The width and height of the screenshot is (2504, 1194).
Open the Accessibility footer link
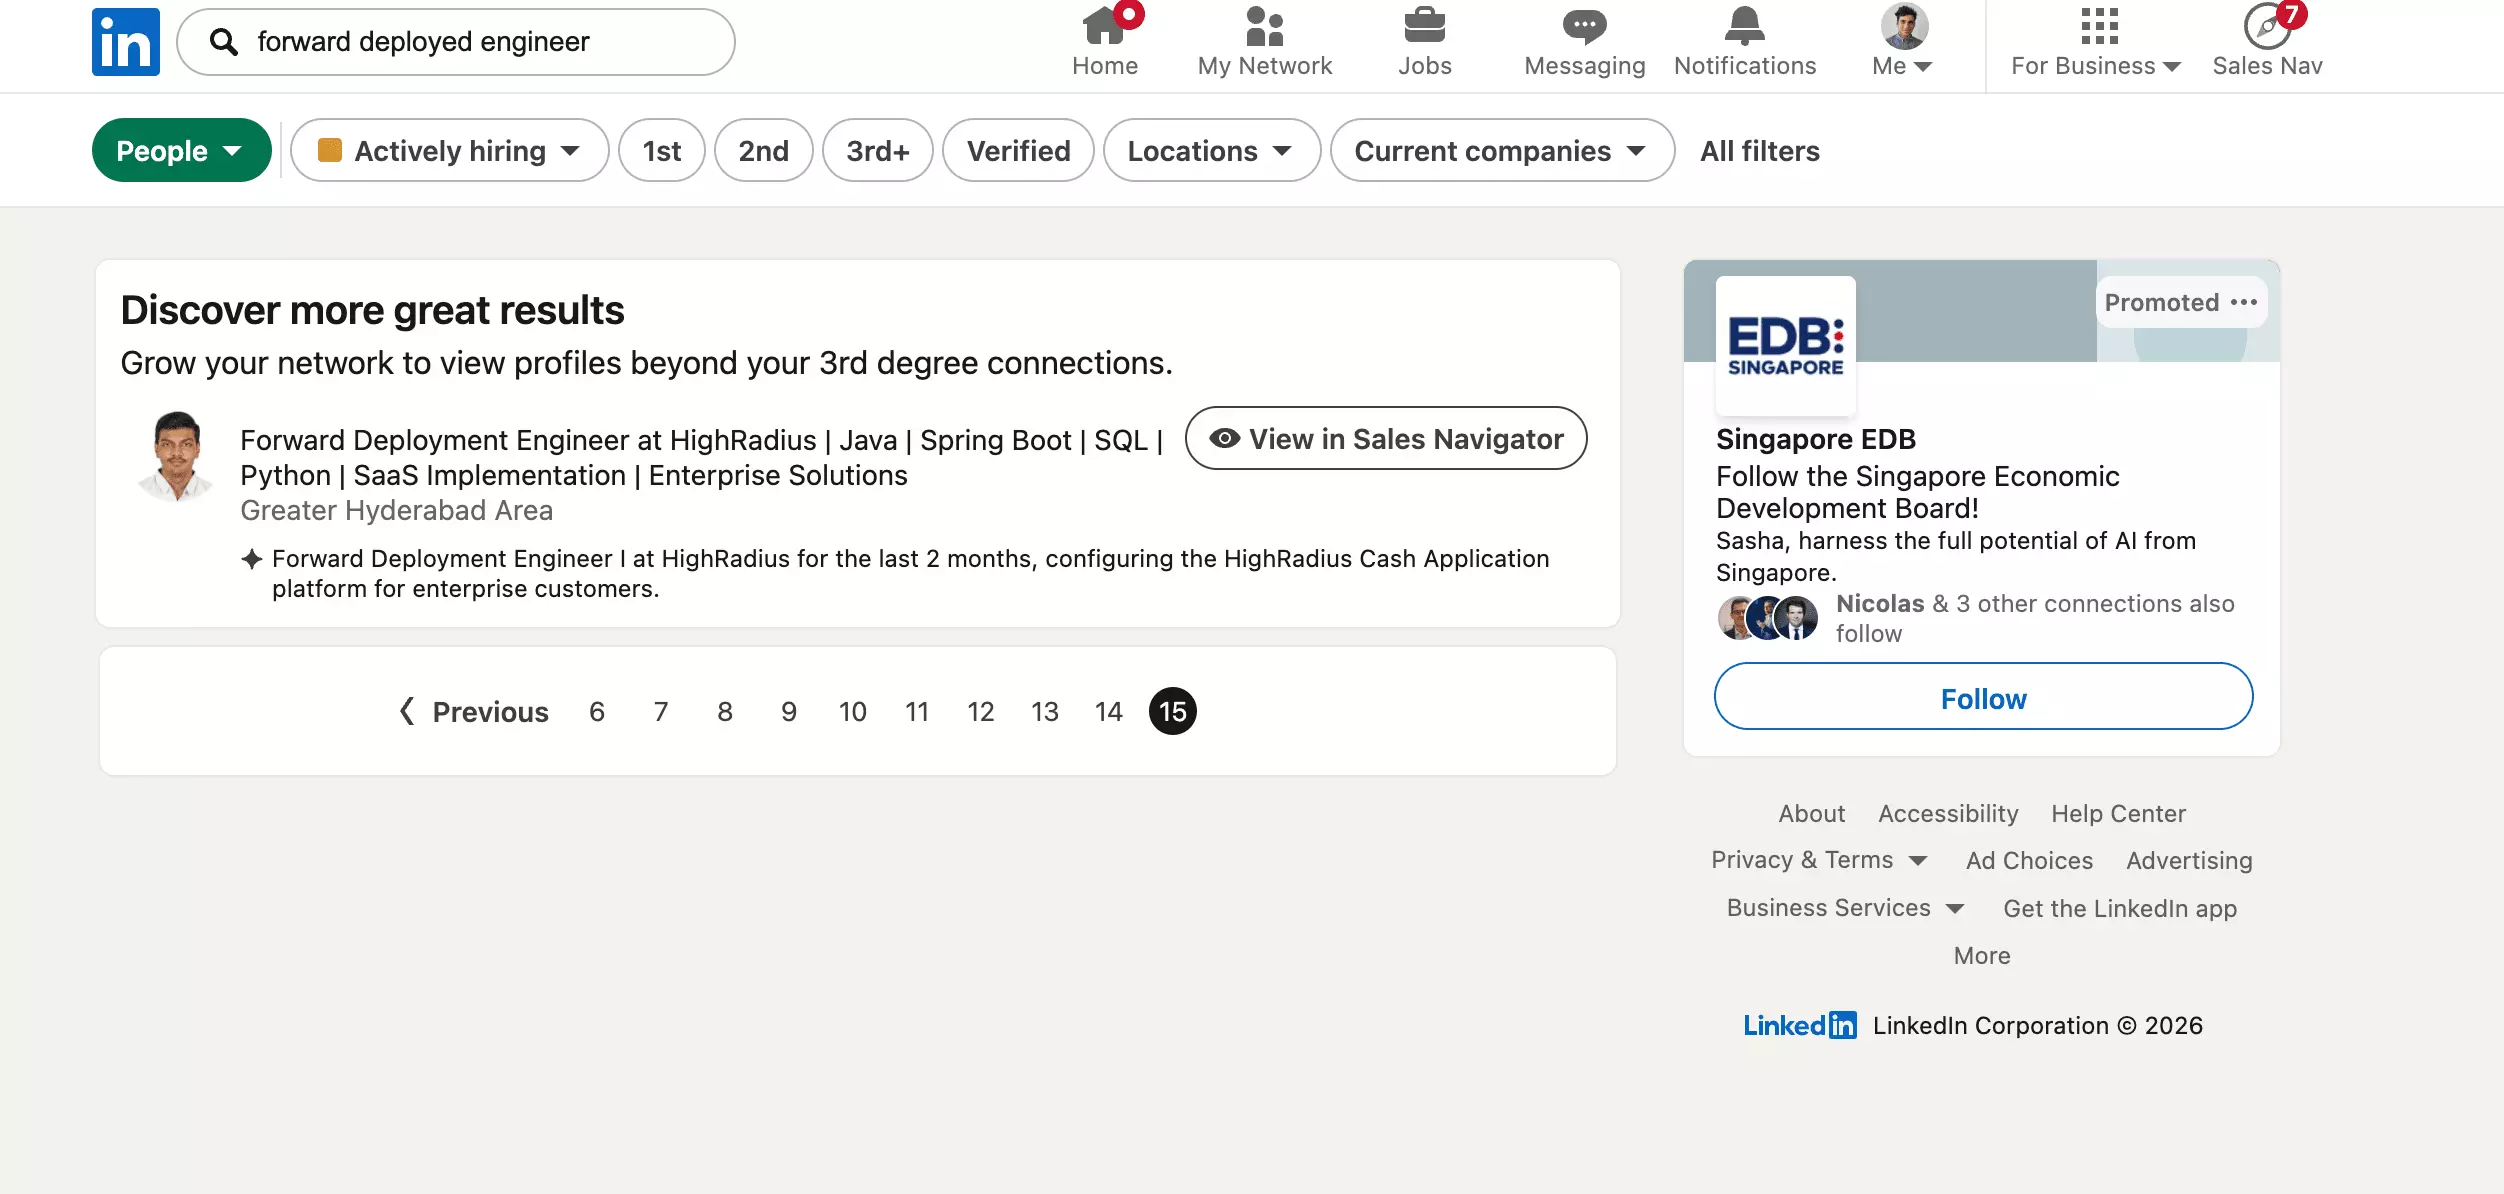(x=1948, y=813)
